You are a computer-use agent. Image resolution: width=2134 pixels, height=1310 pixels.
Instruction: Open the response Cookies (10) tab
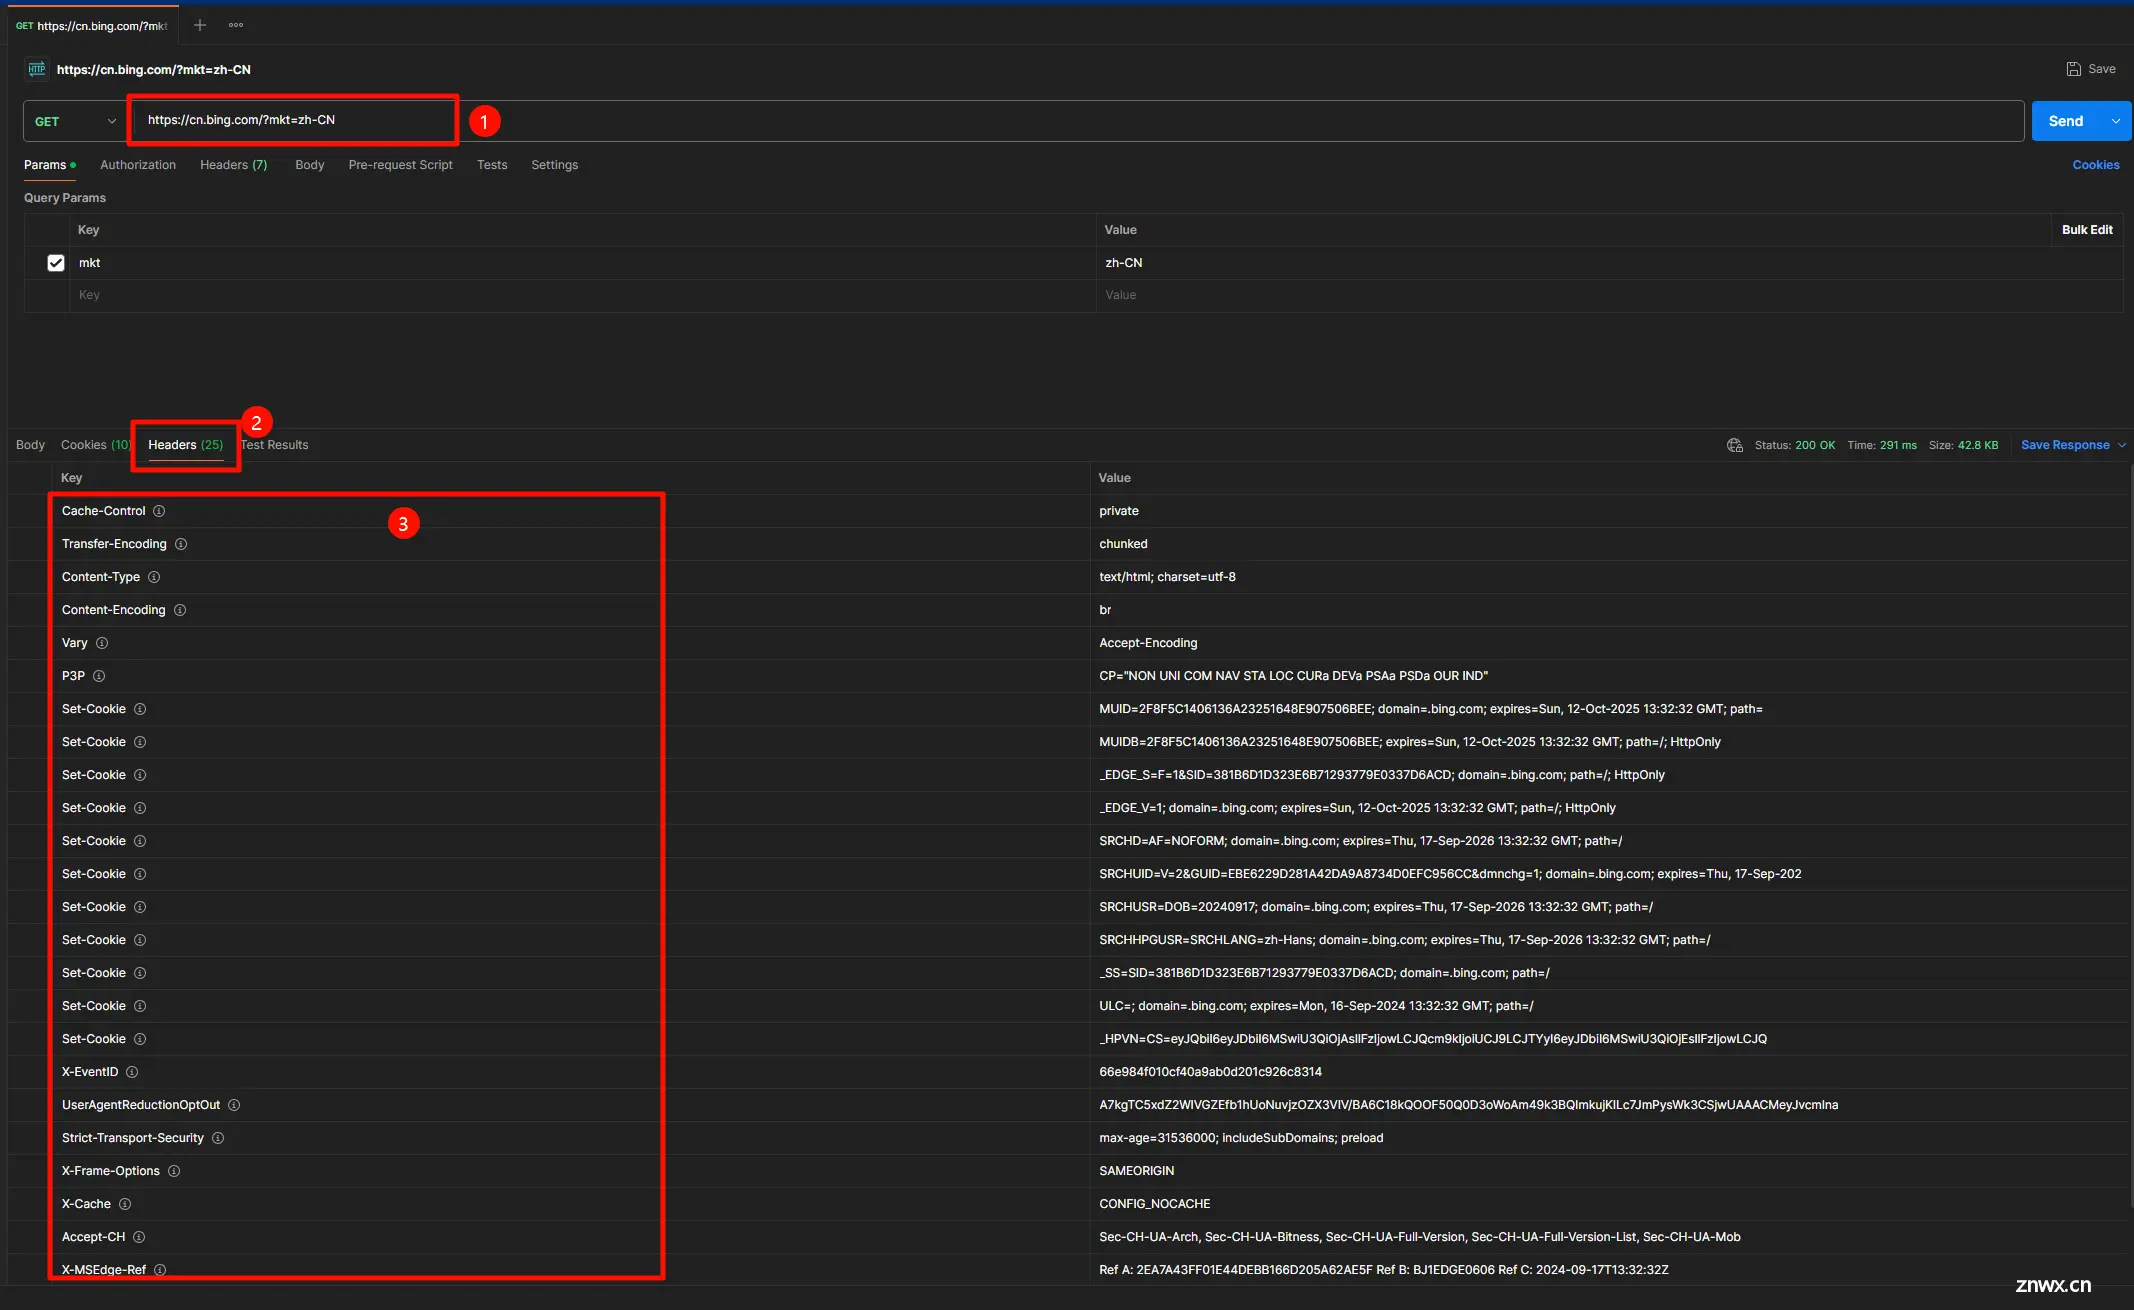[x=96, y=445]
